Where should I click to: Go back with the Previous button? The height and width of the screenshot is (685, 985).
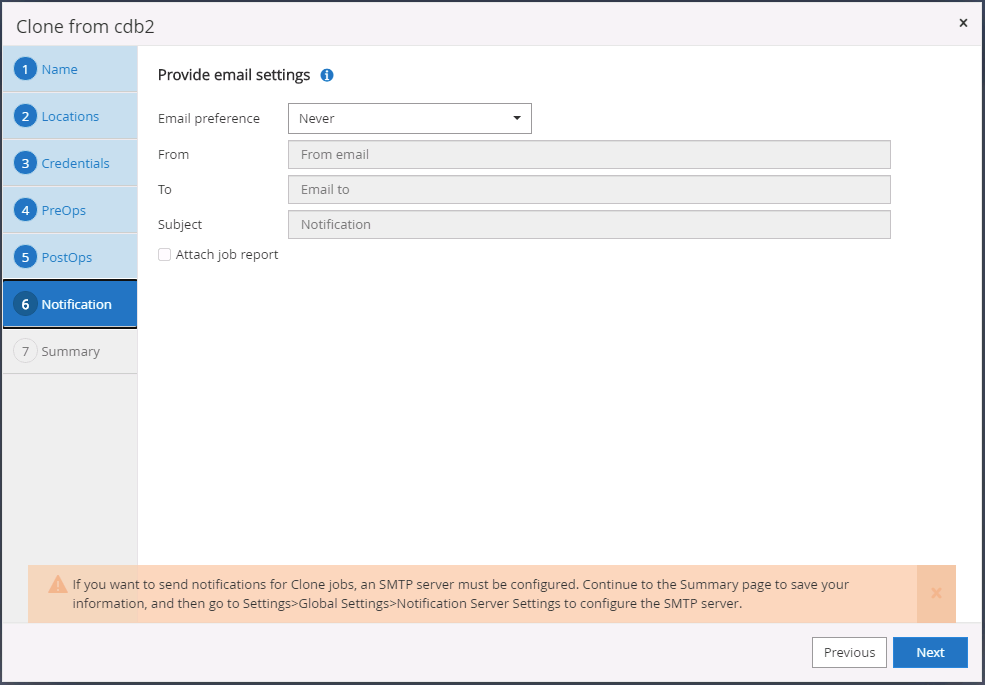click(x=849, y=652)
